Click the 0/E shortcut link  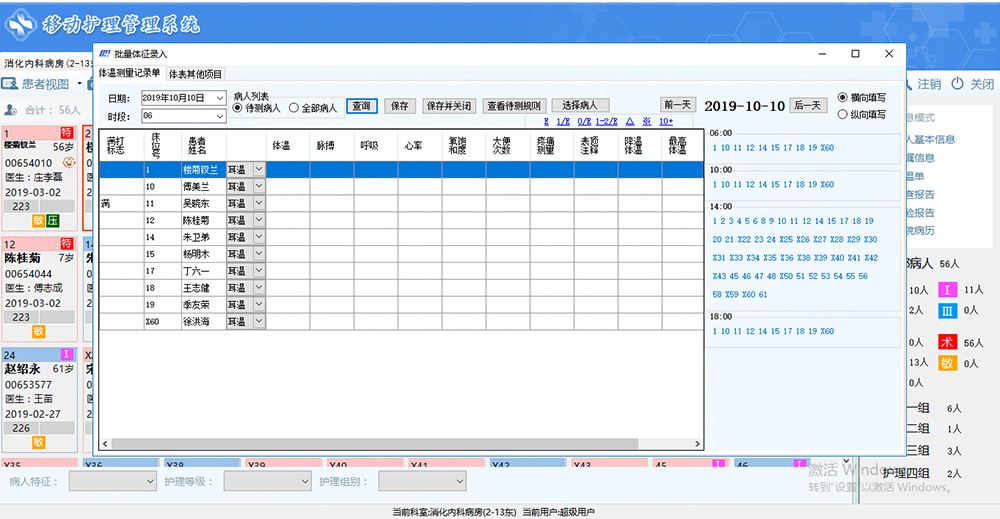584,121
